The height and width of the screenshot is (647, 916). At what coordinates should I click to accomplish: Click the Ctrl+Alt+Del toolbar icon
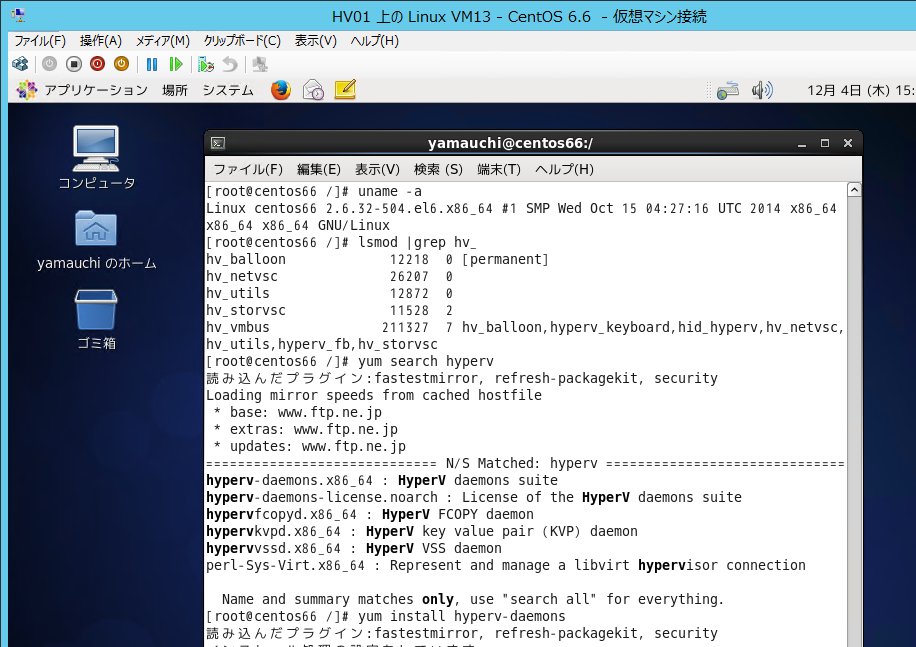point(20,64)
